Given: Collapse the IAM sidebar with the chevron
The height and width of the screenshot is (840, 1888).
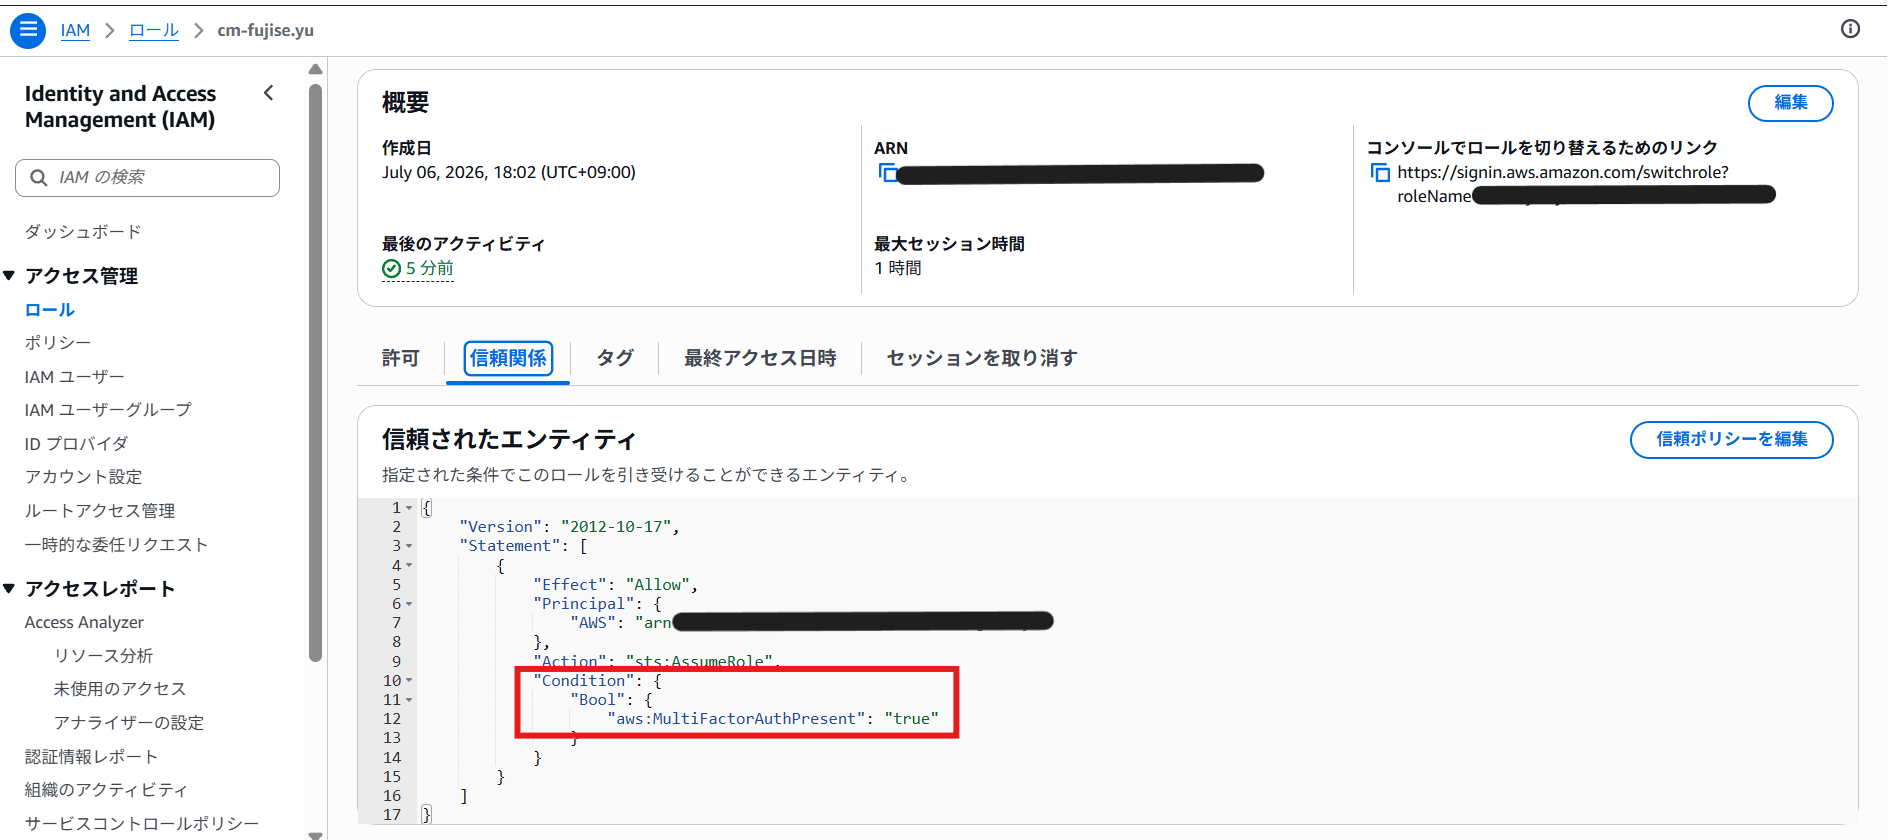Looking at the screenshot, I should tap(268, 93).
